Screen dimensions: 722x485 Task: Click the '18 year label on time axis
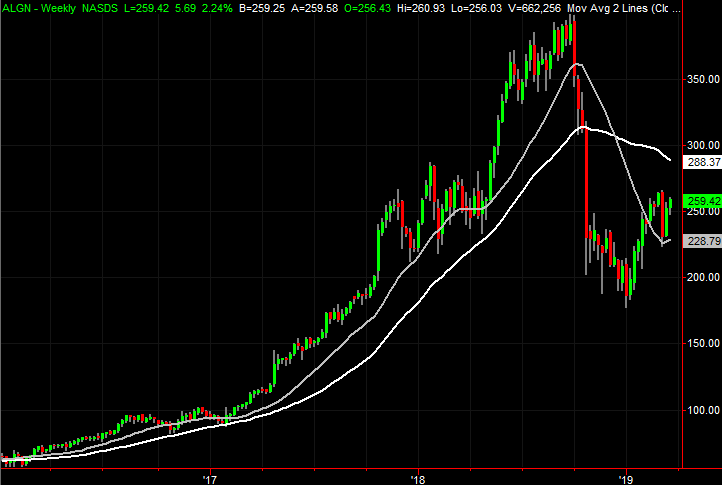(418, 479)
